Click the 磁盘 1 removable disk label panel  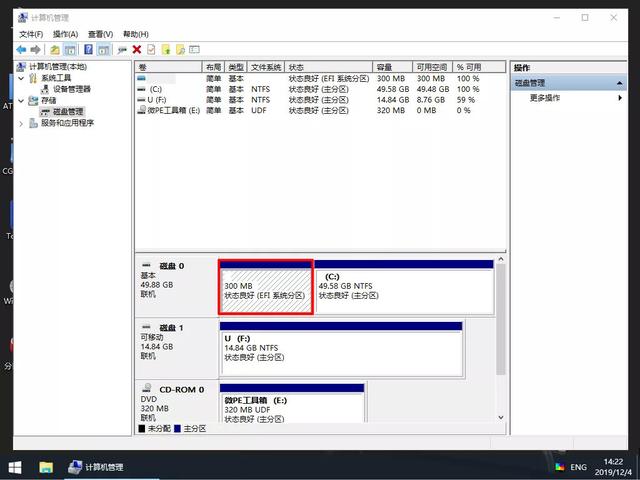pos(176,349)
